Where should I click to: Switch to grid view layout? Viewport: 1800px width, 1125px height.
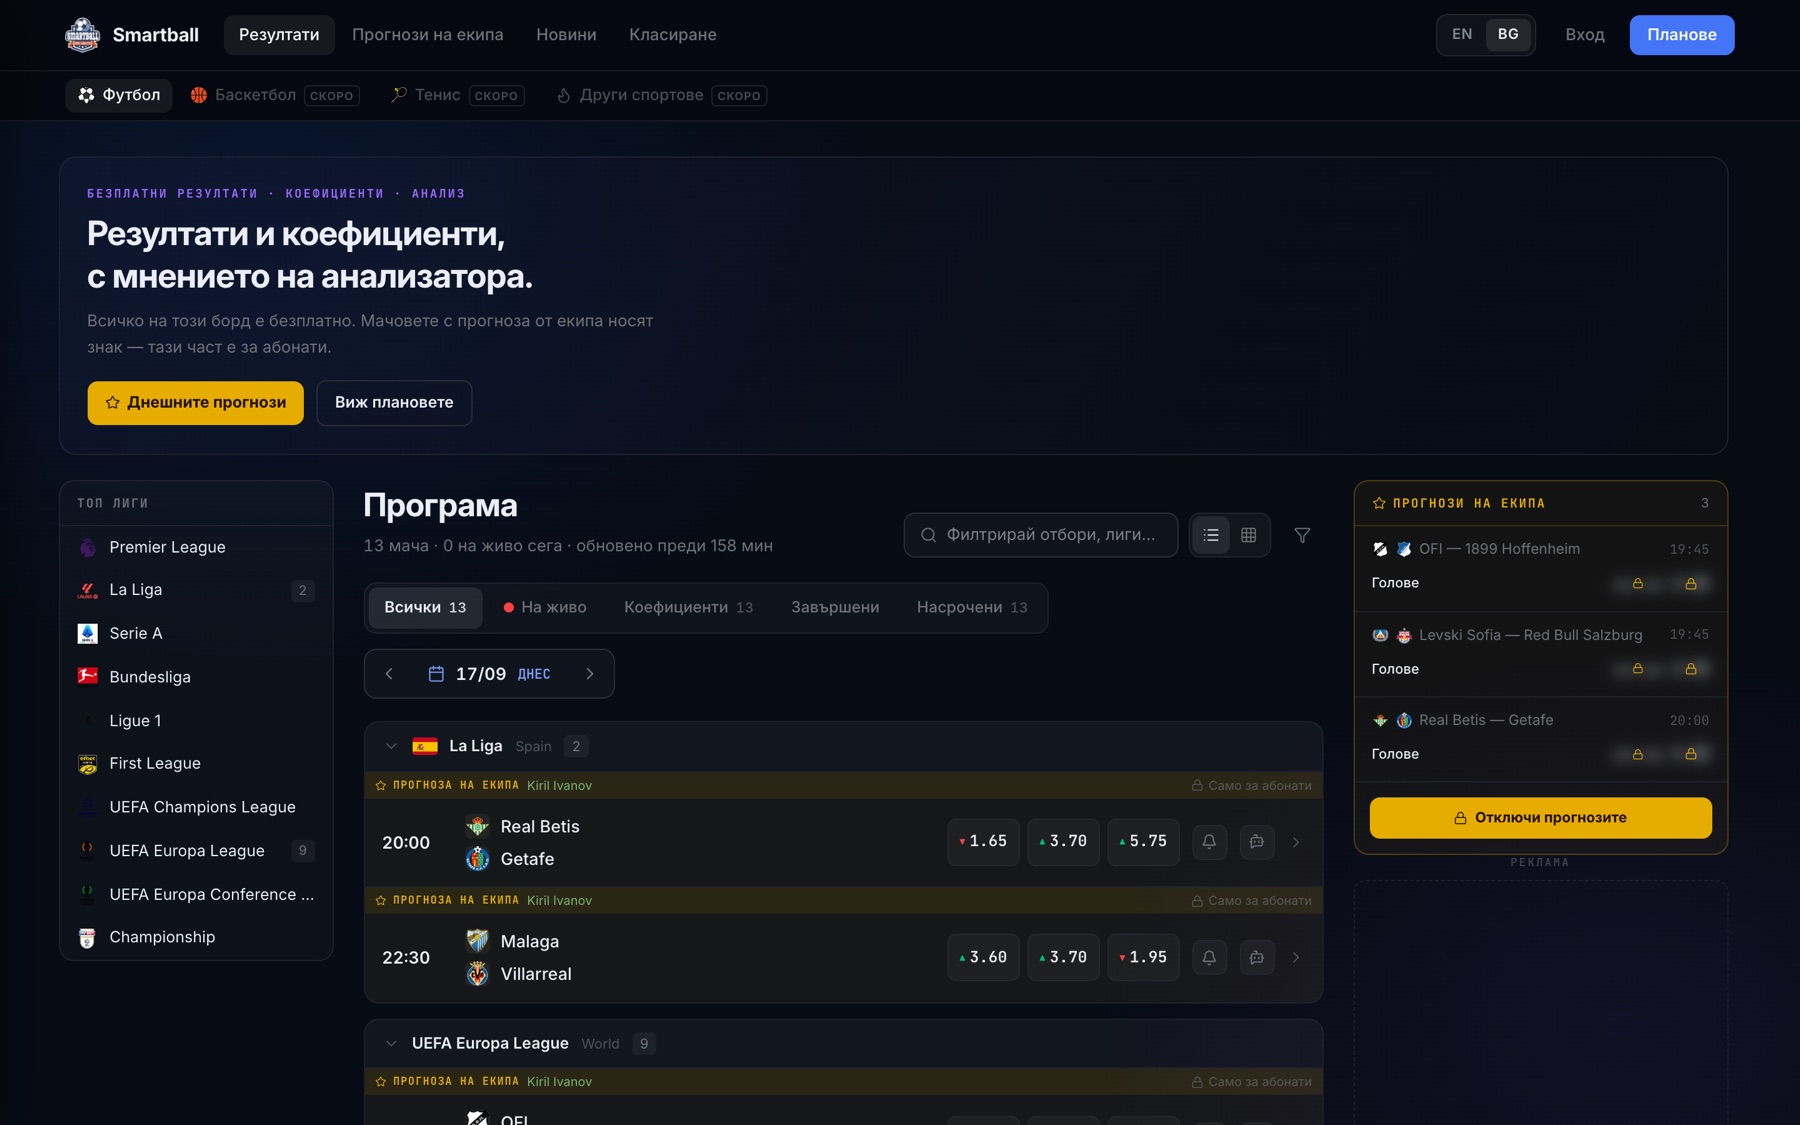tap(1249, 535)
